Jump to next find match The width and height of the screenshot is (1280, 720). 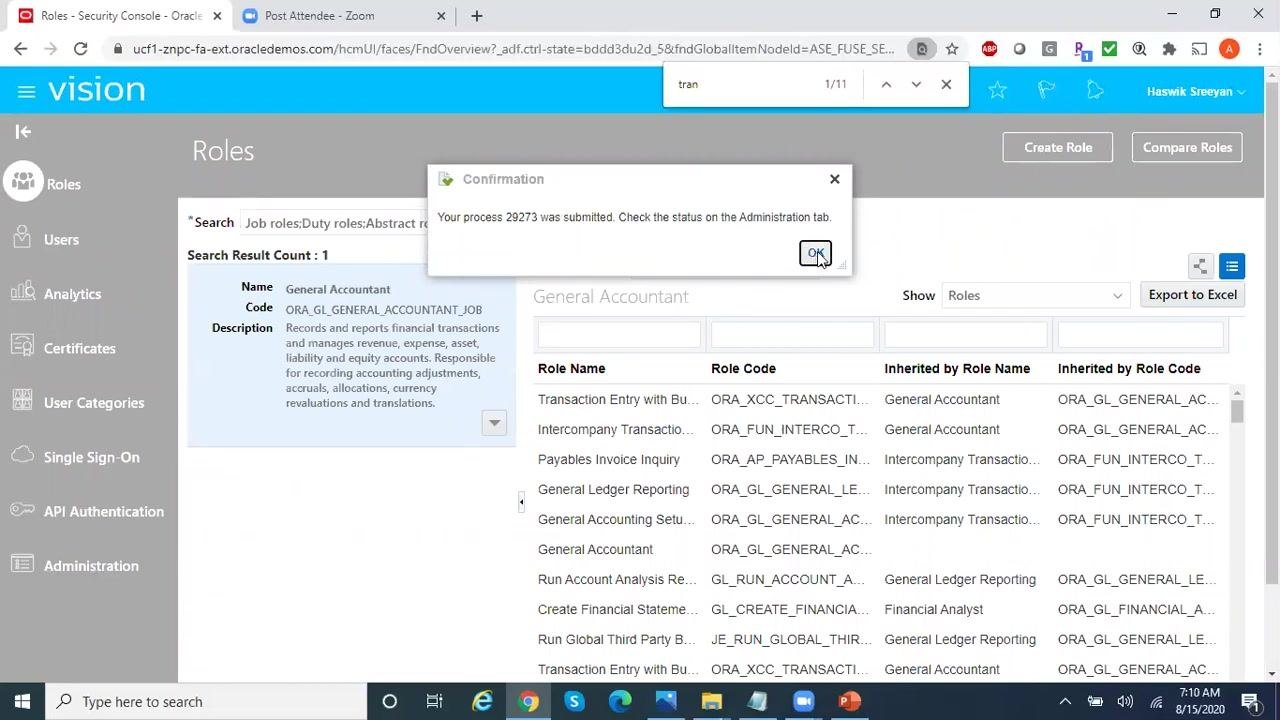tap(916, 85)
